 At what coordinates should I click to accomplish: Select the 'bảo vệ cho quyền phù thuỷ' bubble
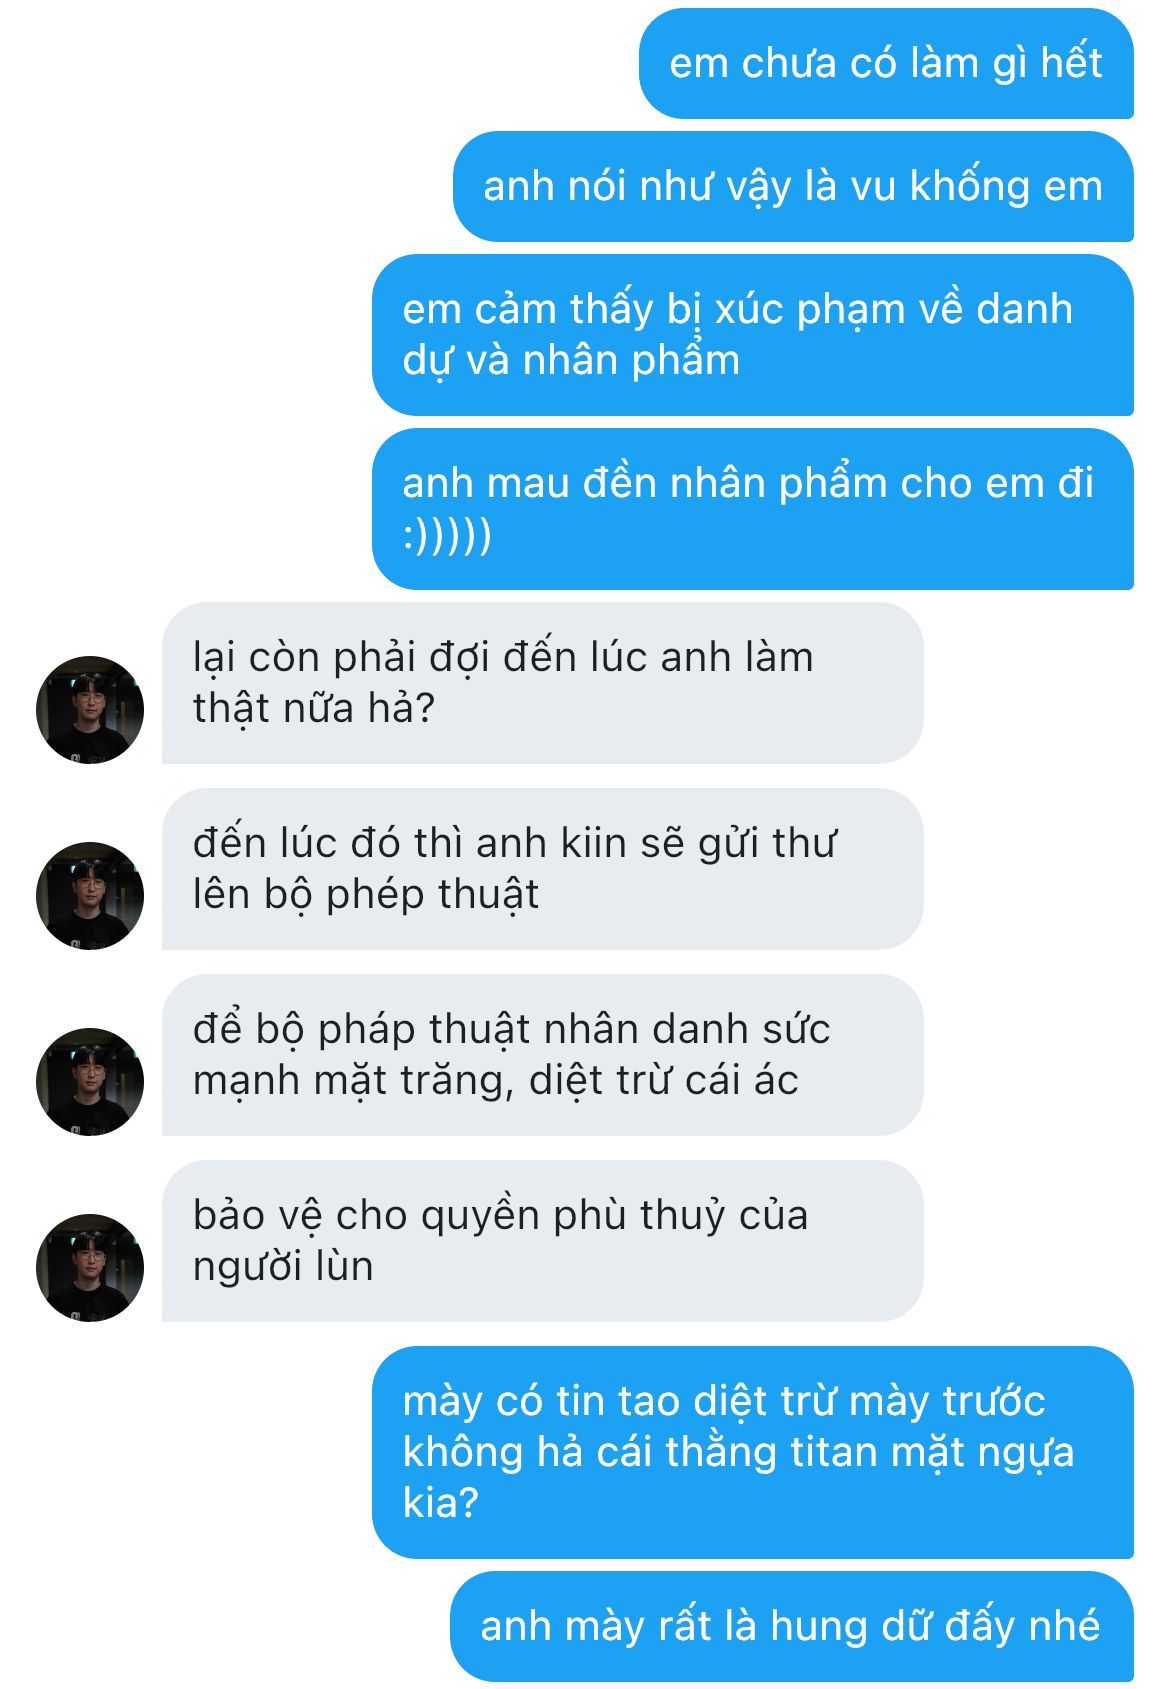pos(542,1240)
